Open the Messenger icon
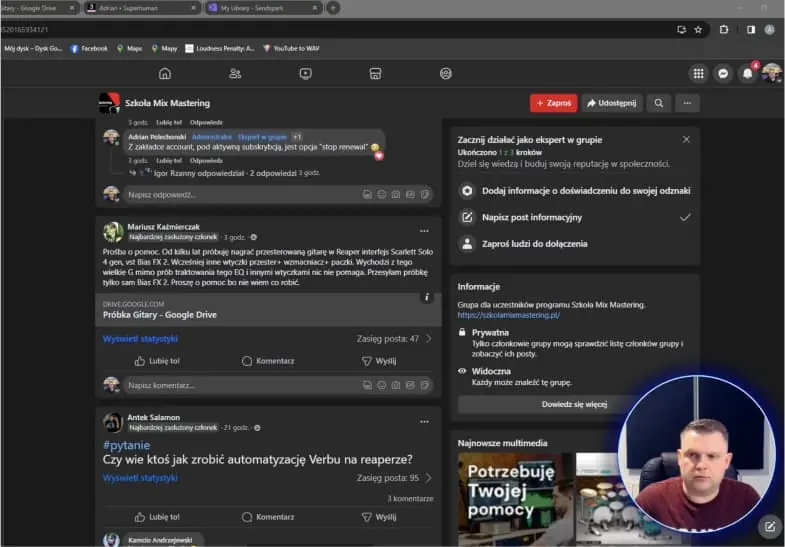Image resolution: width=785 pixels, height=547 pixels. [723, 74]
